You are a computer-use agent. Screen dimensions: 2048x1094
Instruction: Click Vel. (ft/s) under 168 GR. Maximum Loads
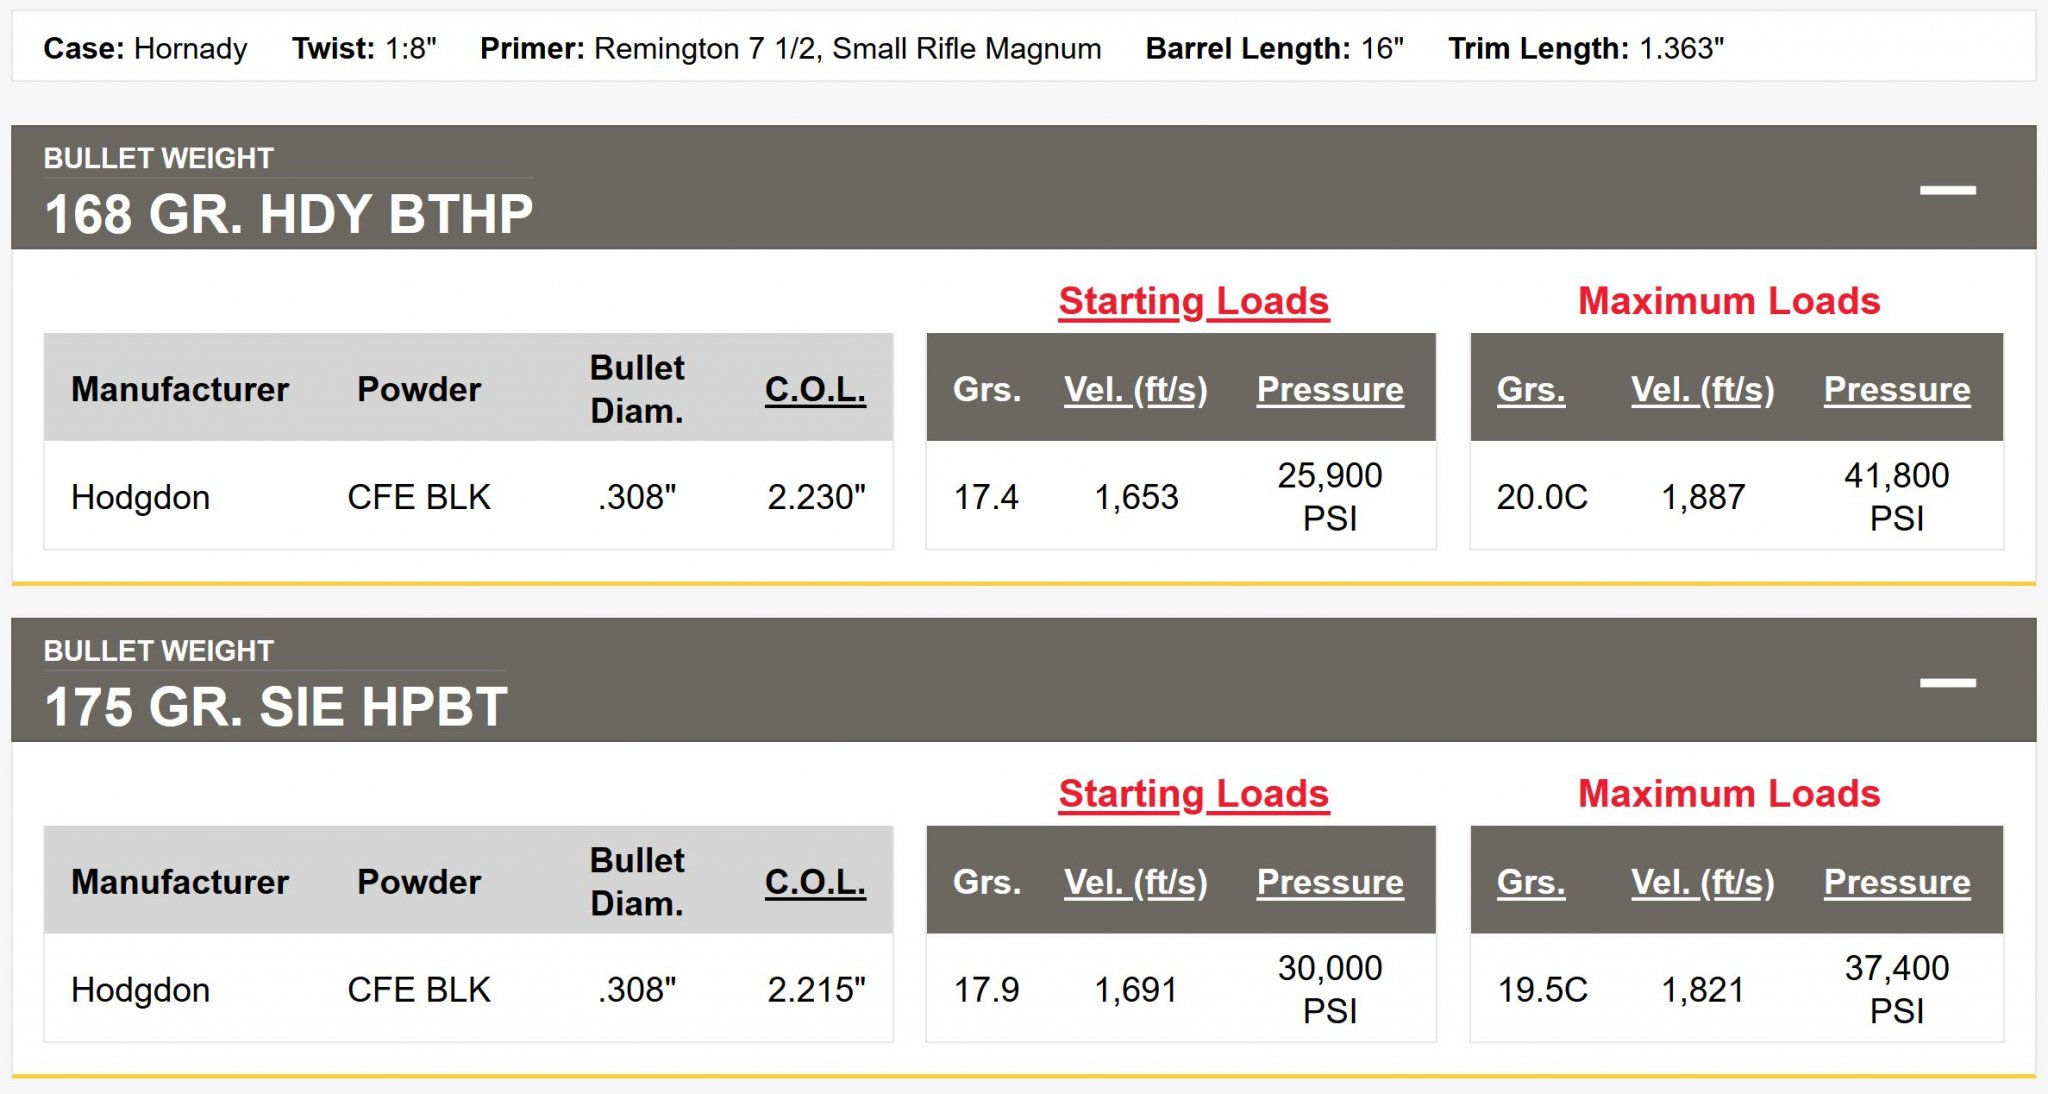coord(1702,389)
